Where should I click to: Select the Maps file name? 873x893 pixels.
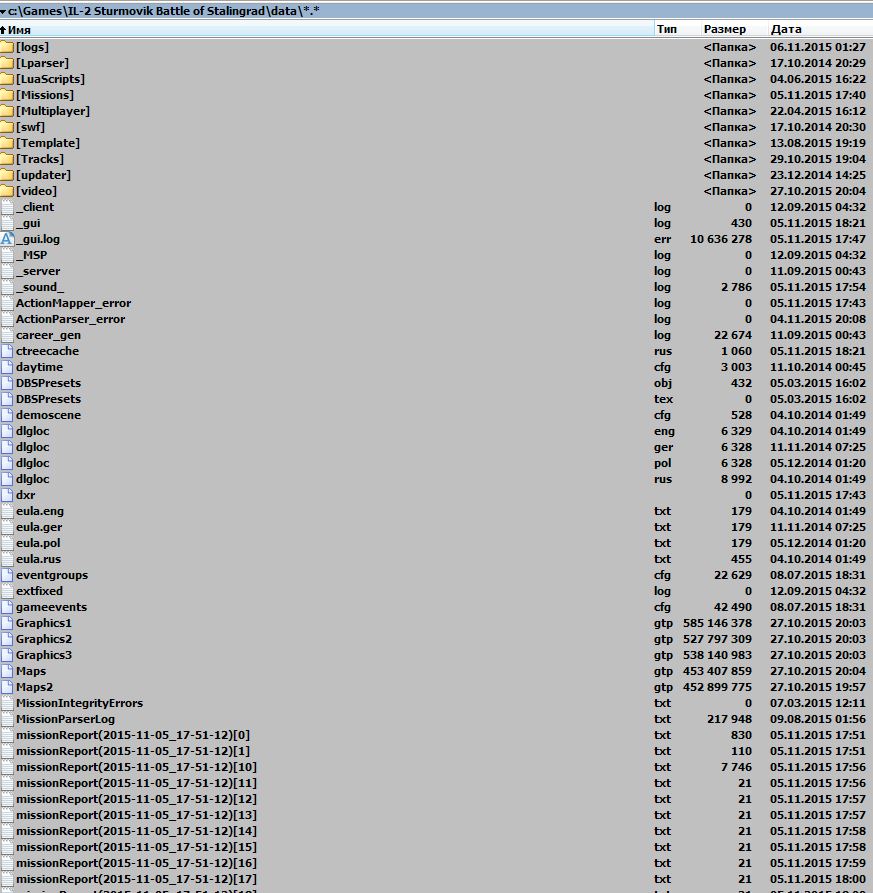tap(31, 671)
